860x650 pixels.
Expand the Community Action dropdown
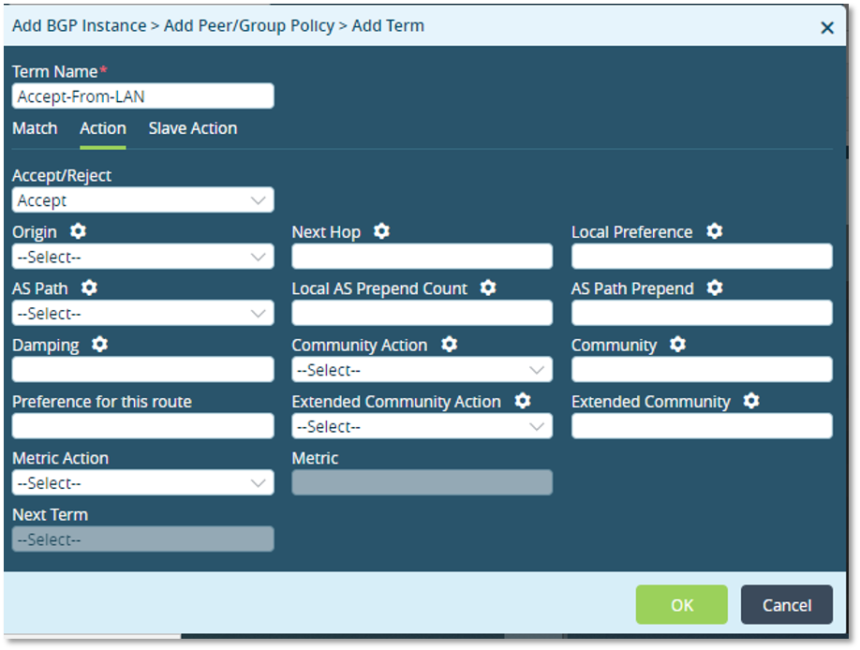(x=421, y=370)
